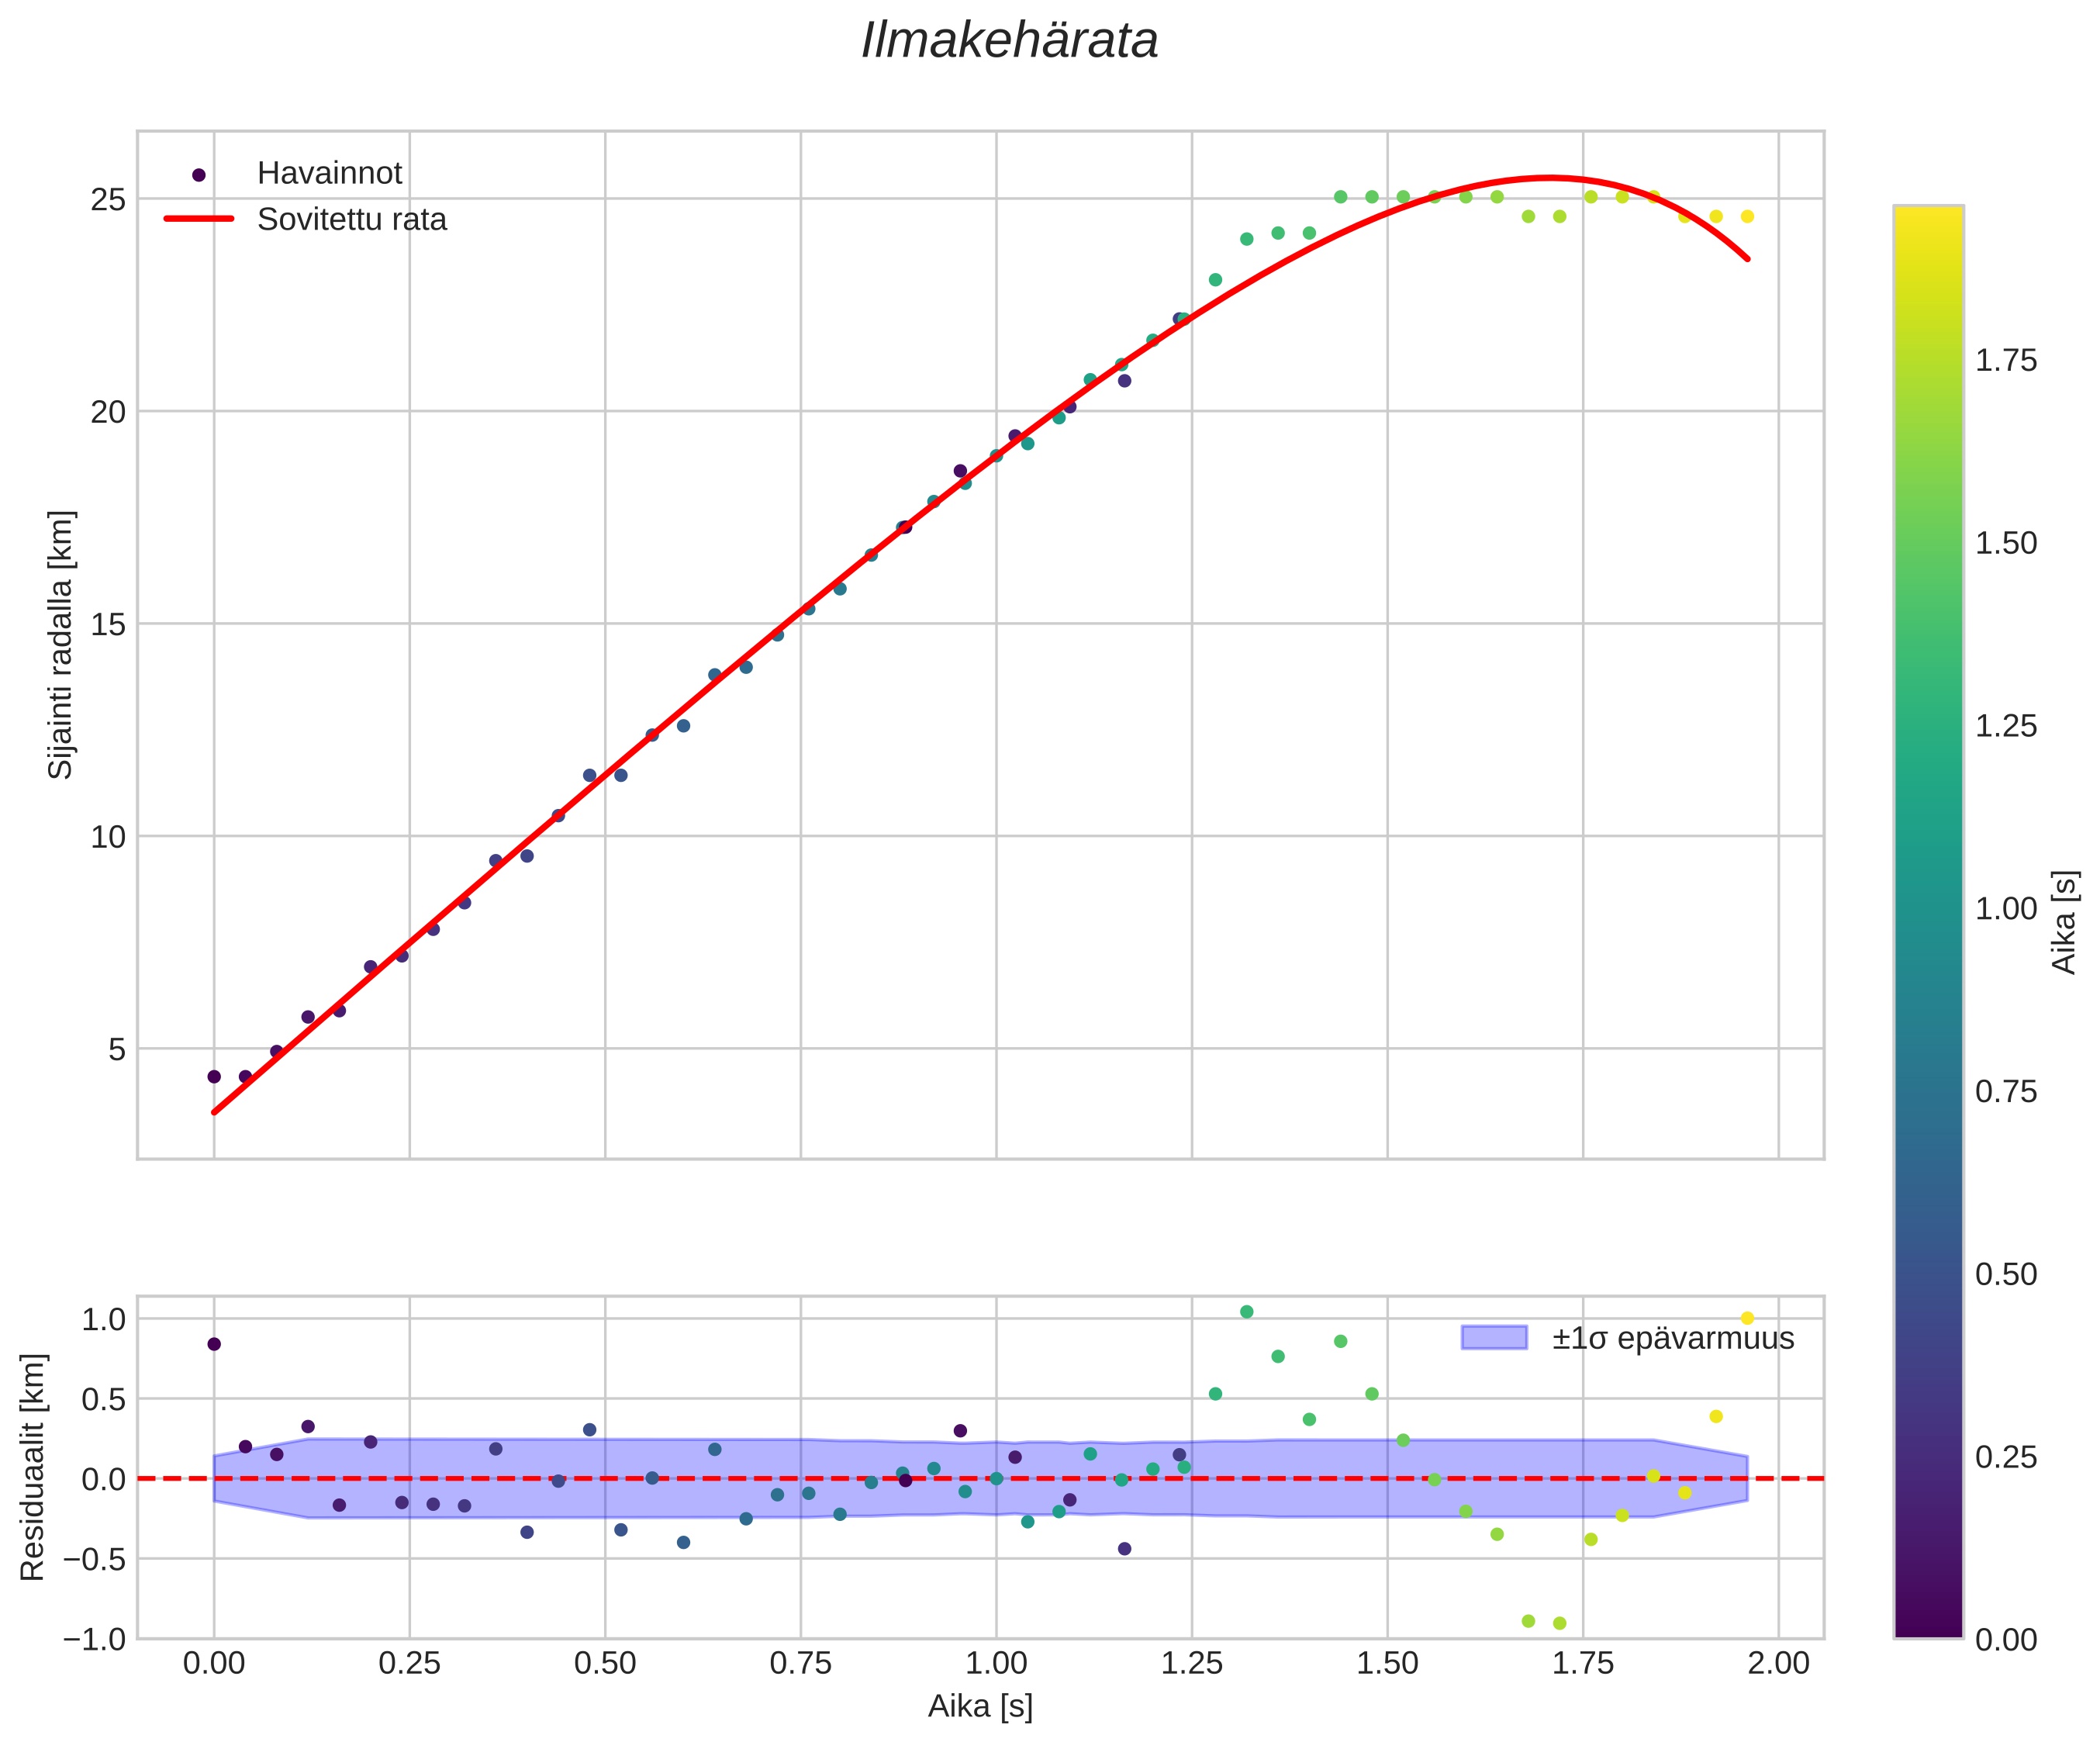Click the Havainnot legend marker dot
This screenshot has width=2100, height=1742.
(198, 175)
